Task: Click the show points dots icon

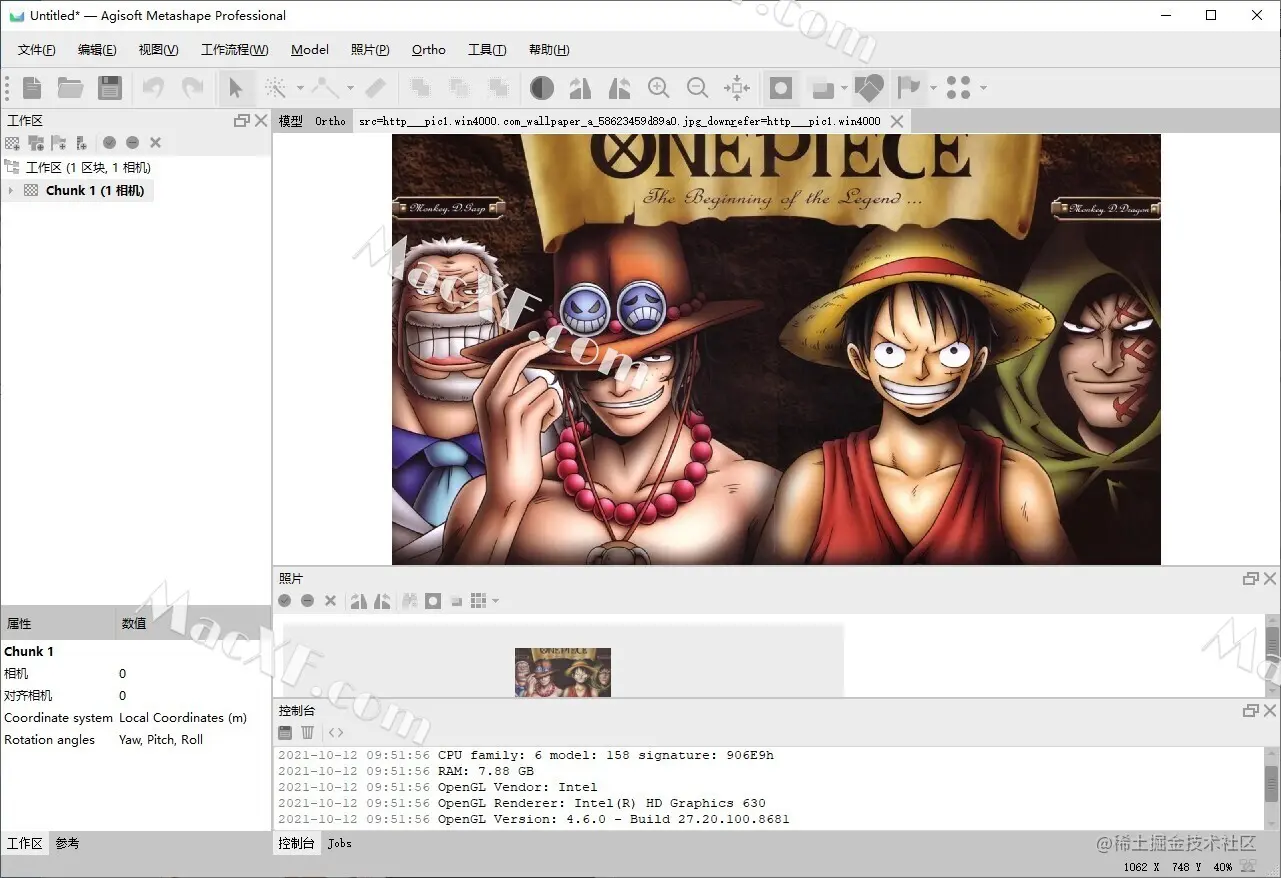Action: click(x=958, y=88)
